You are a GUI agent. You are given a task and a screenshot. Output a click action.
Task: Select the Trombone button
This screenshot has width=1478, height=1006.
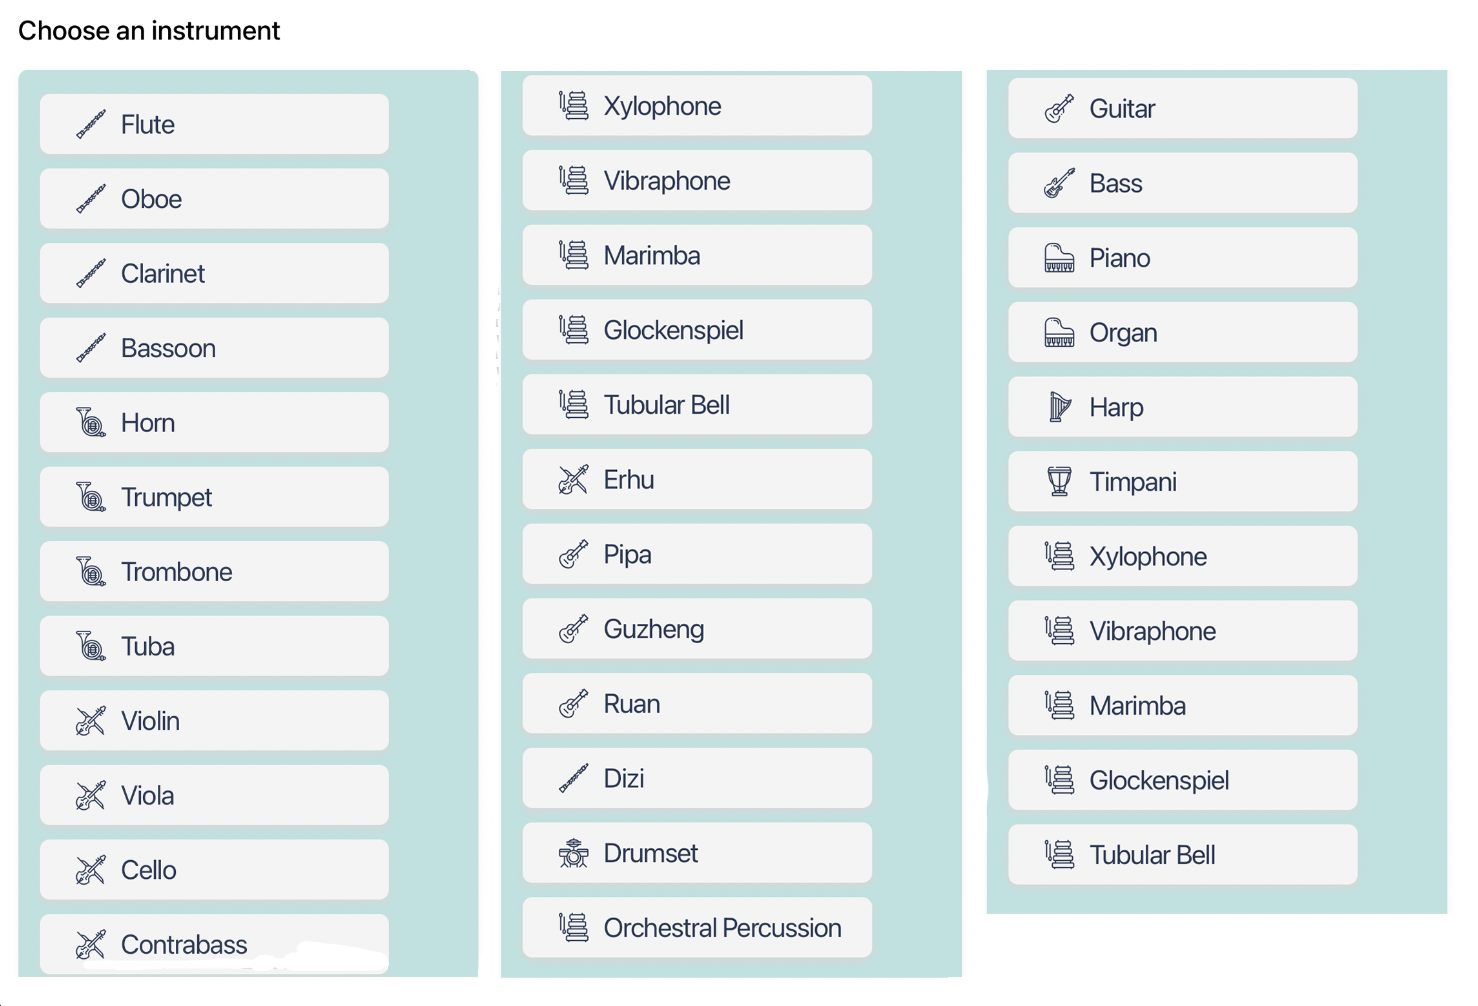point(214,572)
